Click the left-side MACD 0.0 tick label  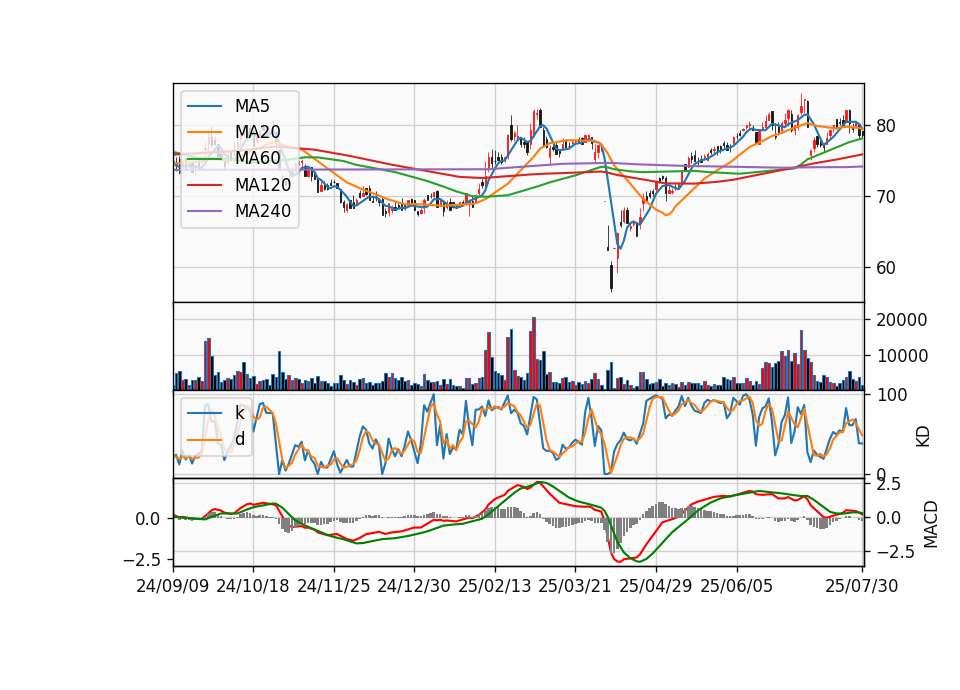(x=148, y=519)
